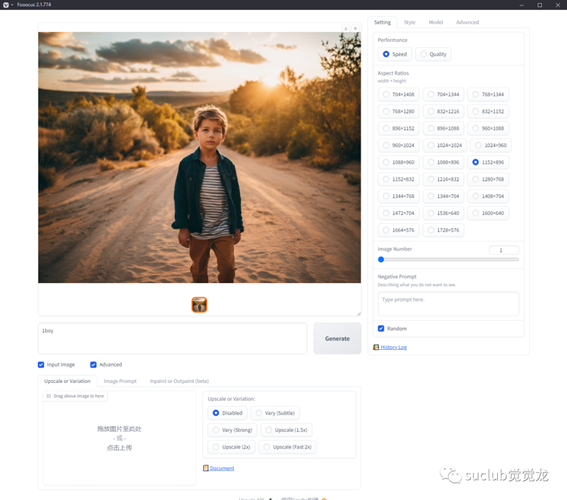Click the Document icon beside the link

pyautogui.click(x=206, y=468)
